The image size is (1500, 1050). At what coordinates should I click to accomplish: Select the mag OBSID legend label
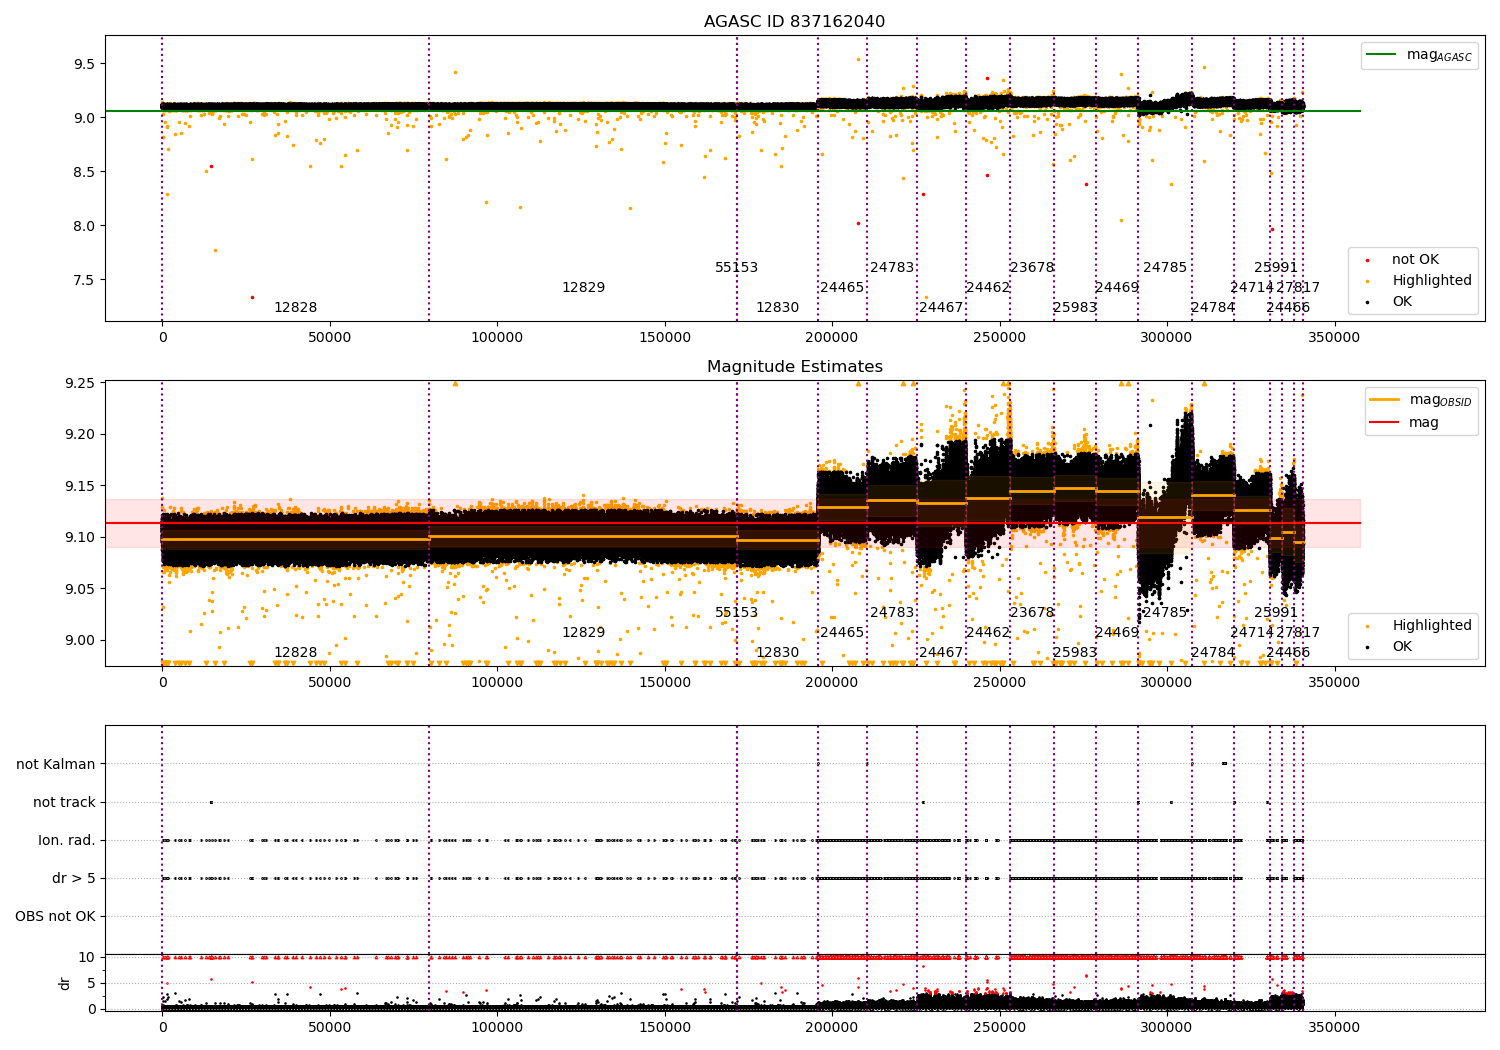(1440, 400)
